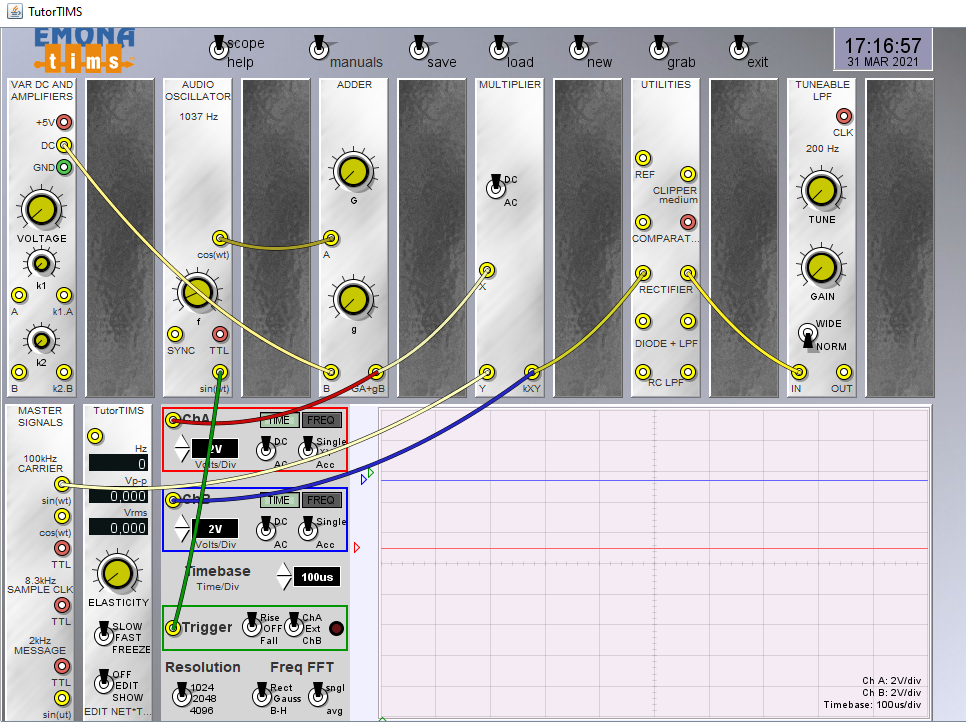Lower ChB Volts/Div using the down arrow
Screen dimensions: 966x723
coord(182,535)
